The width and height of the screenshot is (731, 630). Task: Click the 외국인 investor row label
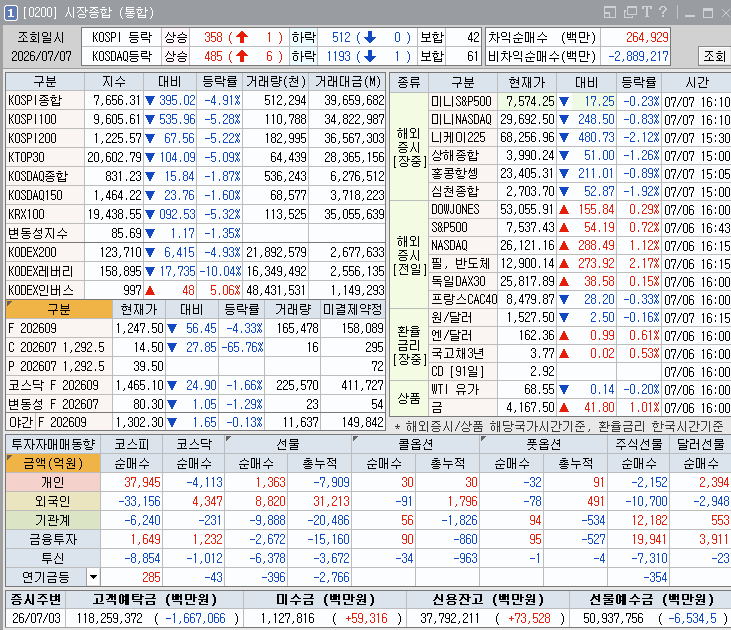coord(53,501)
